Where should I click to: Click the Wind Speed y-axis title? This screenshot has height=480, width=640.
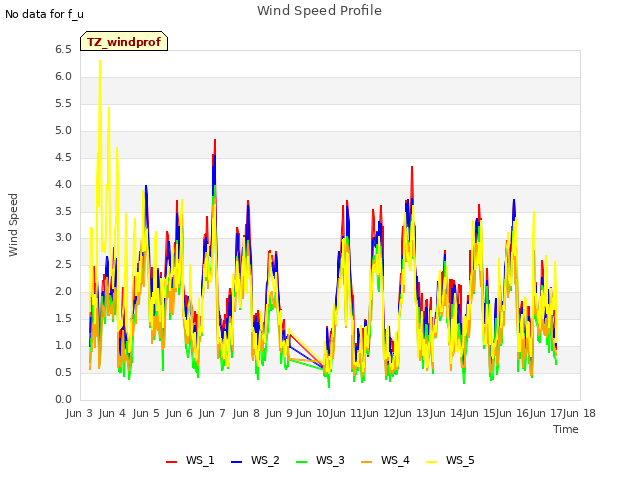click(13, 225)
